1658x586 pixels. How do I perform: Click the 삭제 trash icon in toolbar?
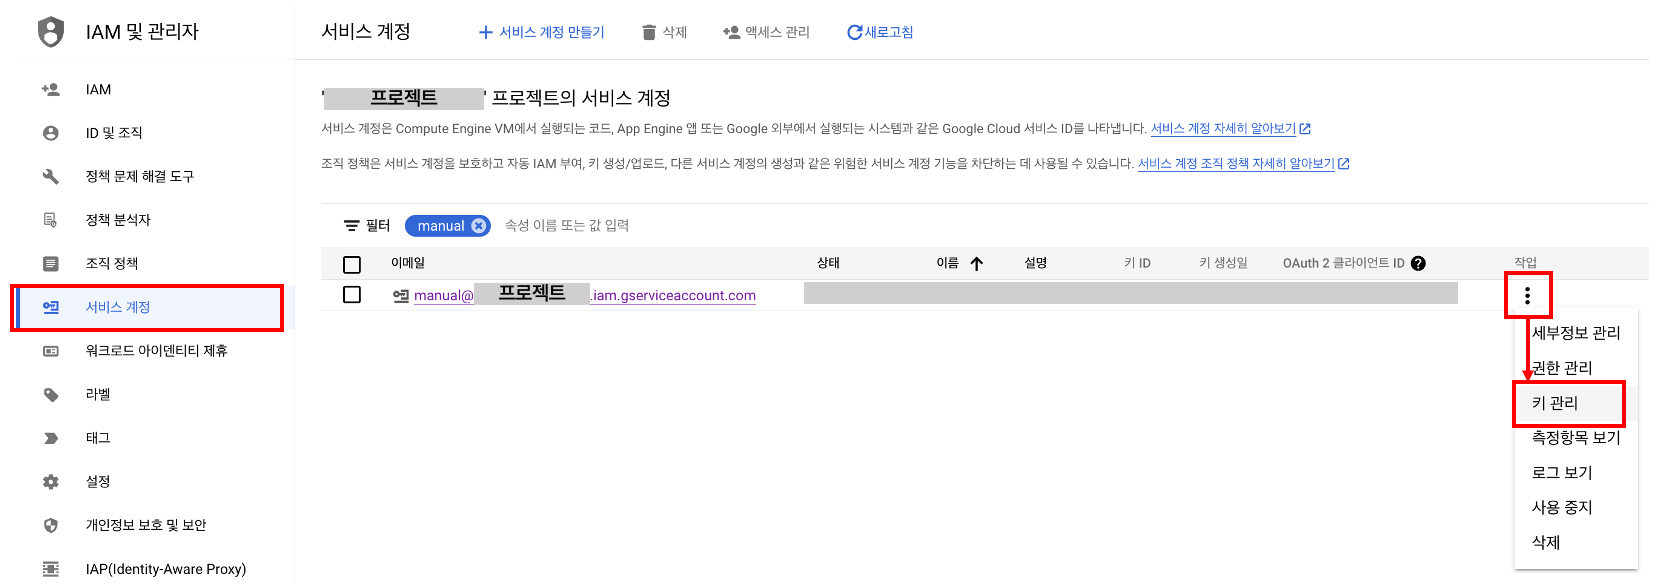tap(649, 33)
